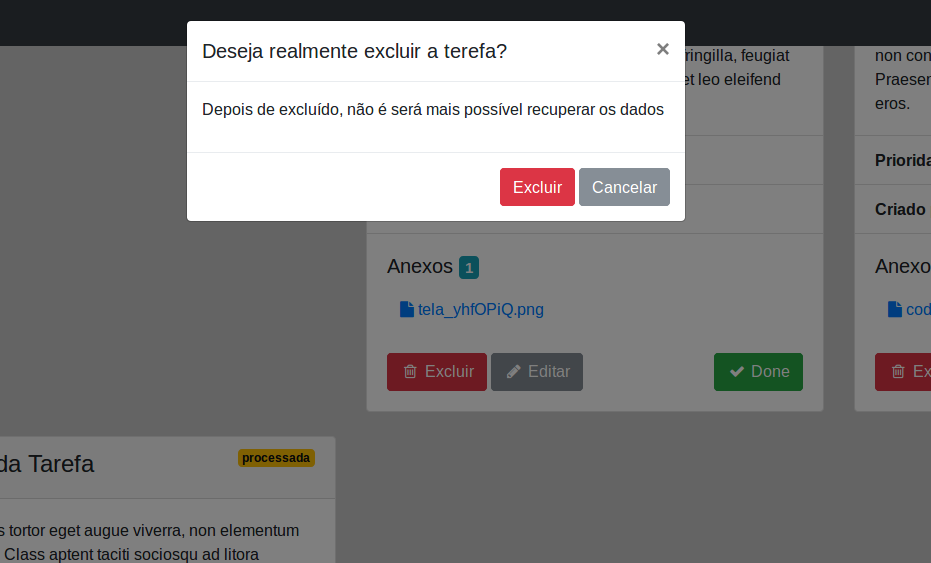Click the trash Excluir button next to Editar

[x=436, y=372]
